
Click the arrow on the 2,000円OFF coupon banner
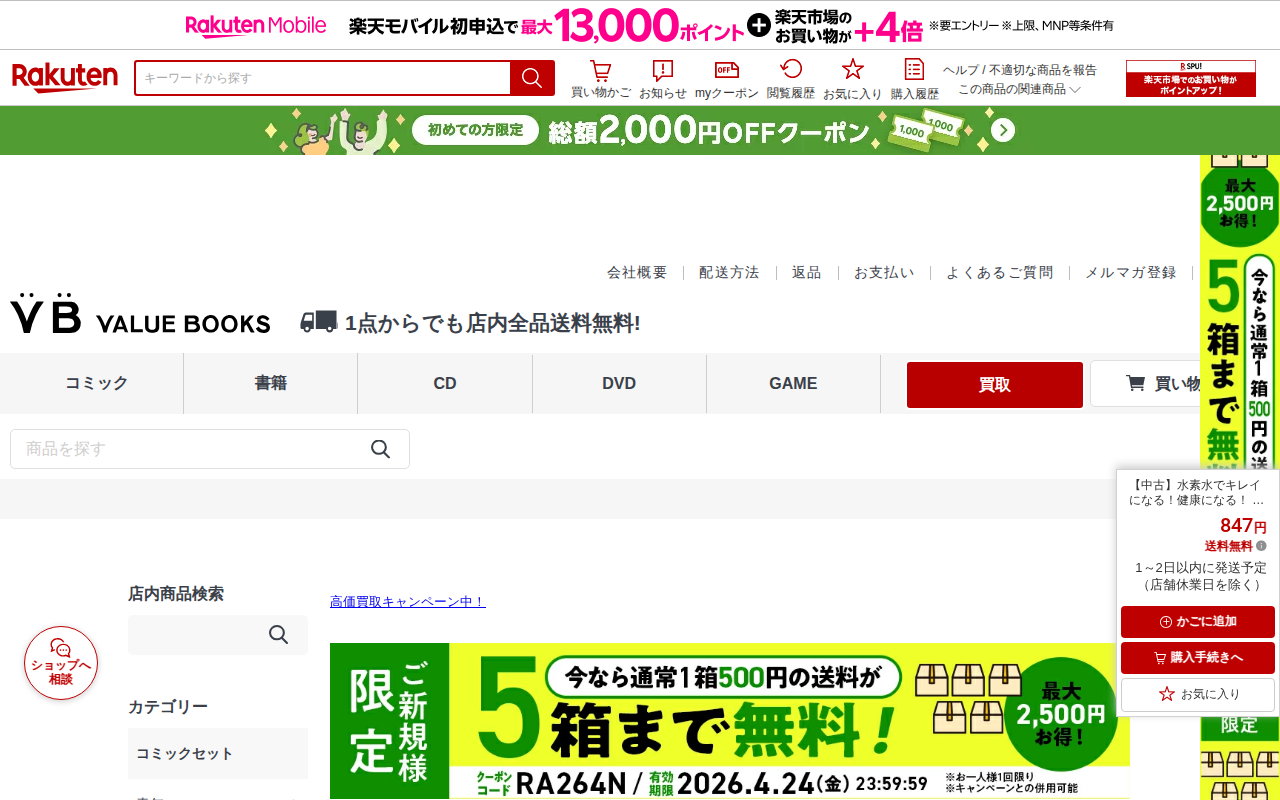1003,131
